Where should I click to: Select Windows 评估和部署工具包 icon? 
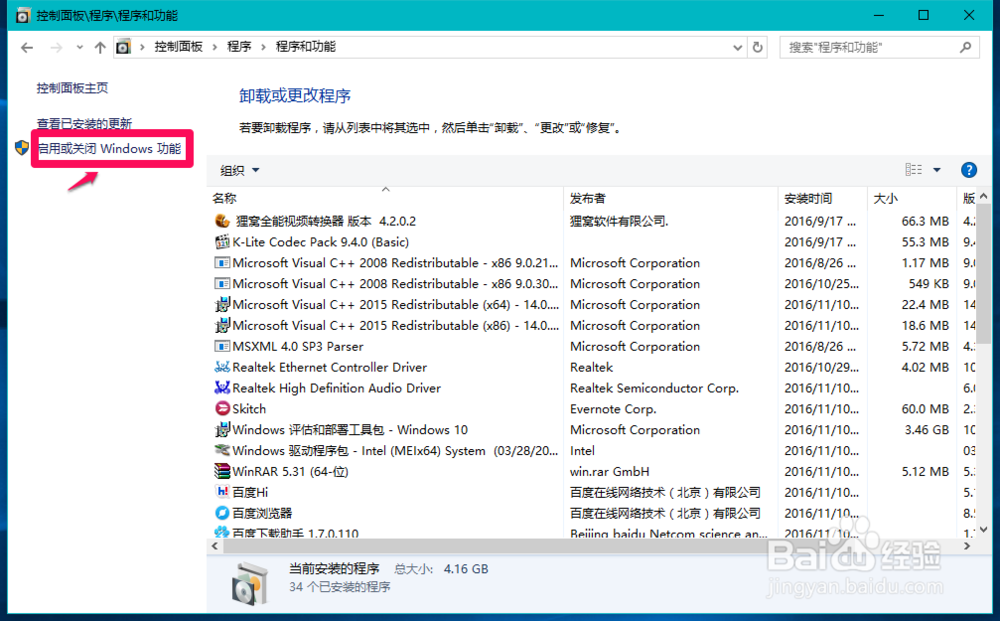(222, 430)
